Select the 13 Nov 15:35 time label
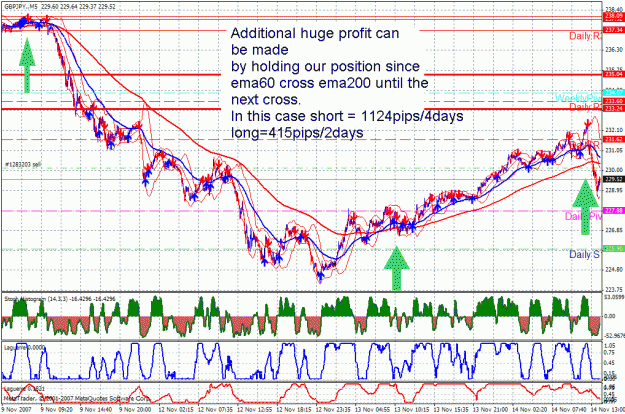This screenshot has width=625, height=414. [x=450, y=410]
